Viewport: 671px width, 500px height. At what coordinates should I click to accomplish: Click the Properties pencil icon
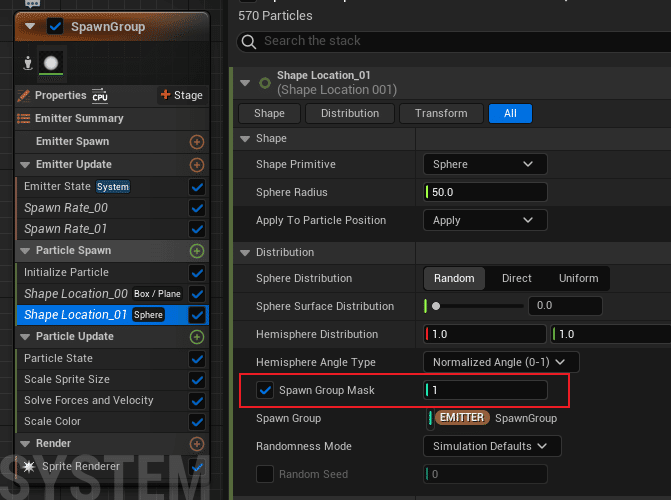pos(24,95)
